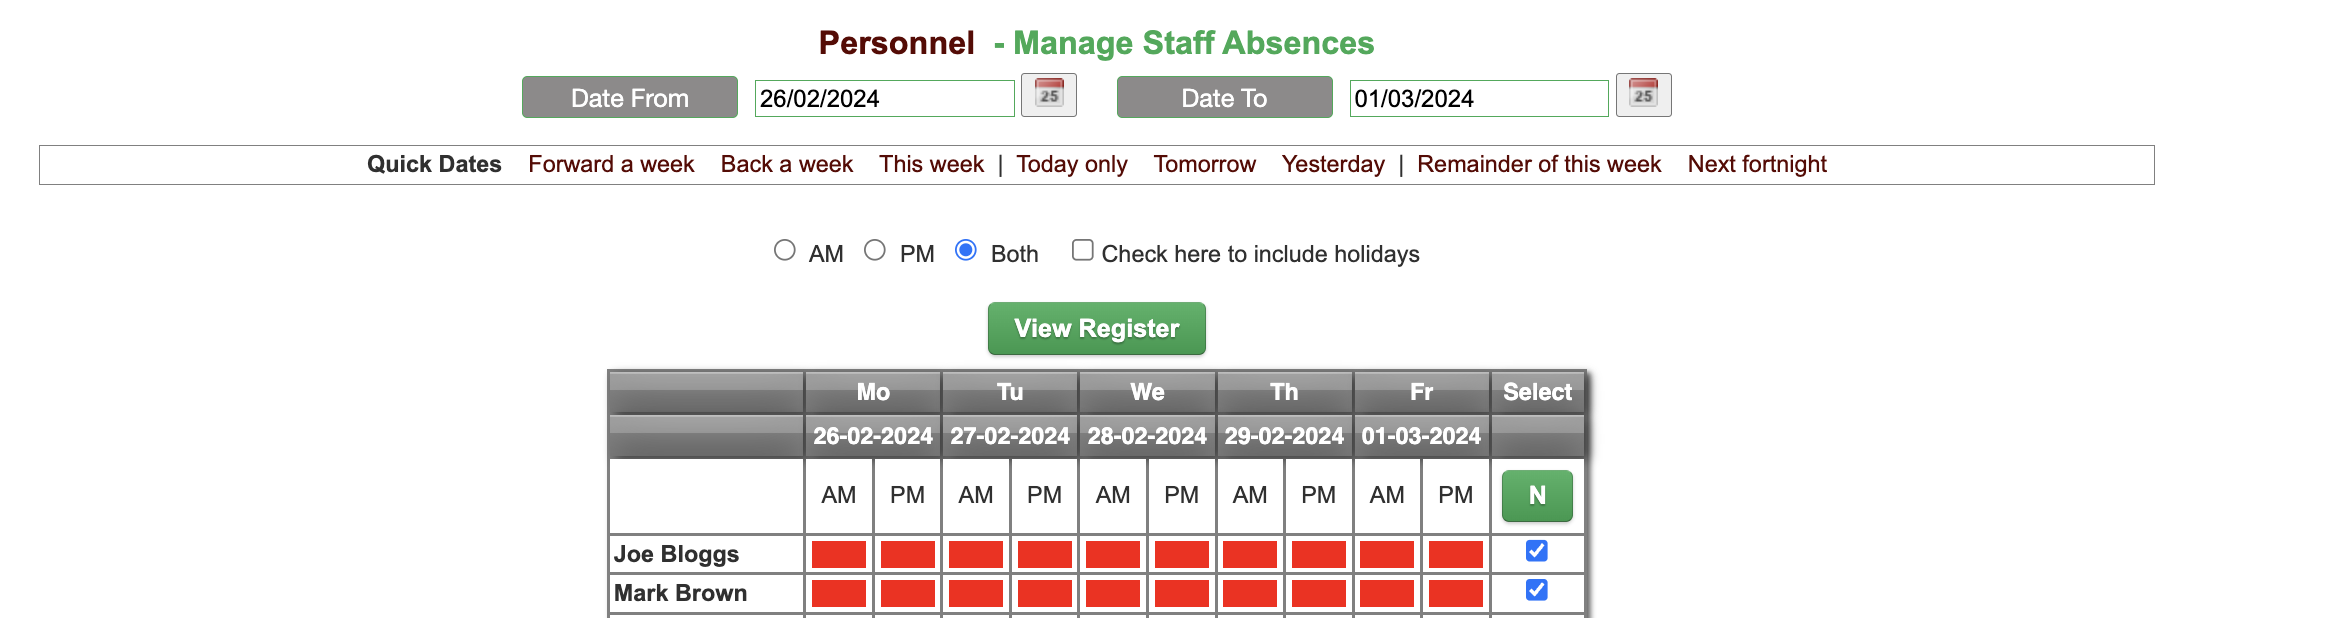Open the Date To calendar picker
2332x618 pixels.
(x=1643, y=95)
